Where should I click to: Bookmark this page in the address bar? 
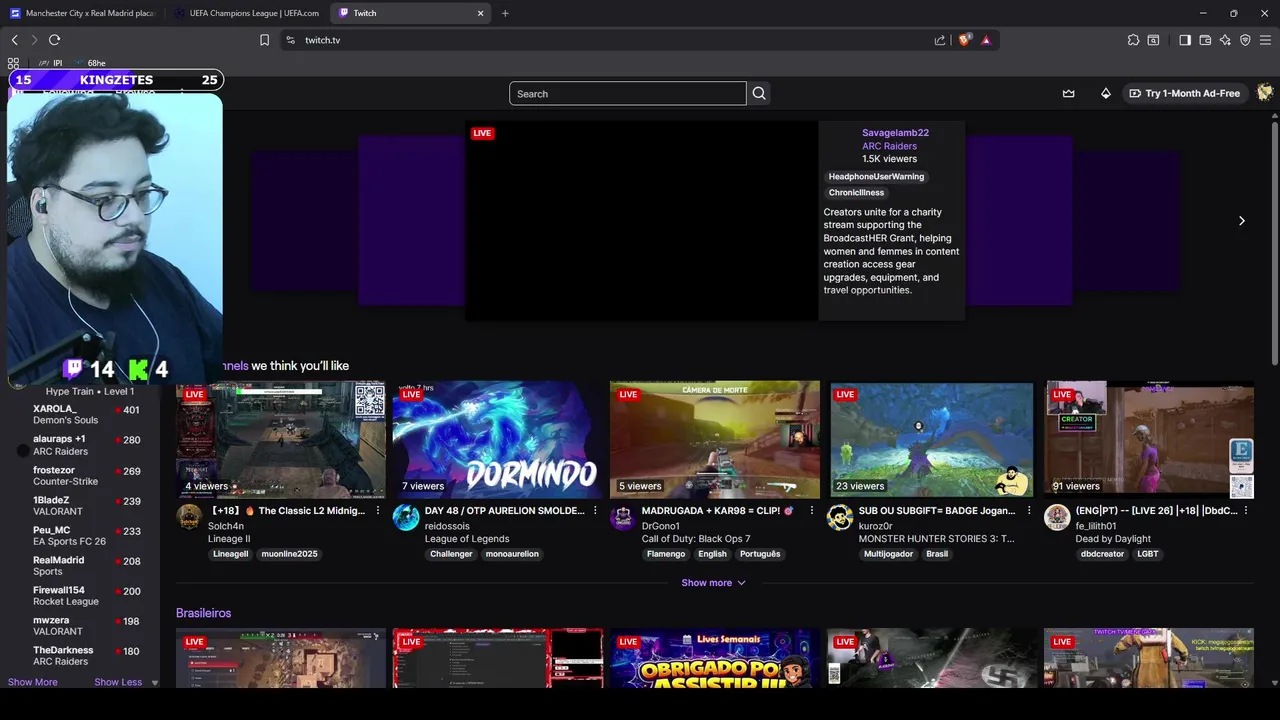coord(264,40)
